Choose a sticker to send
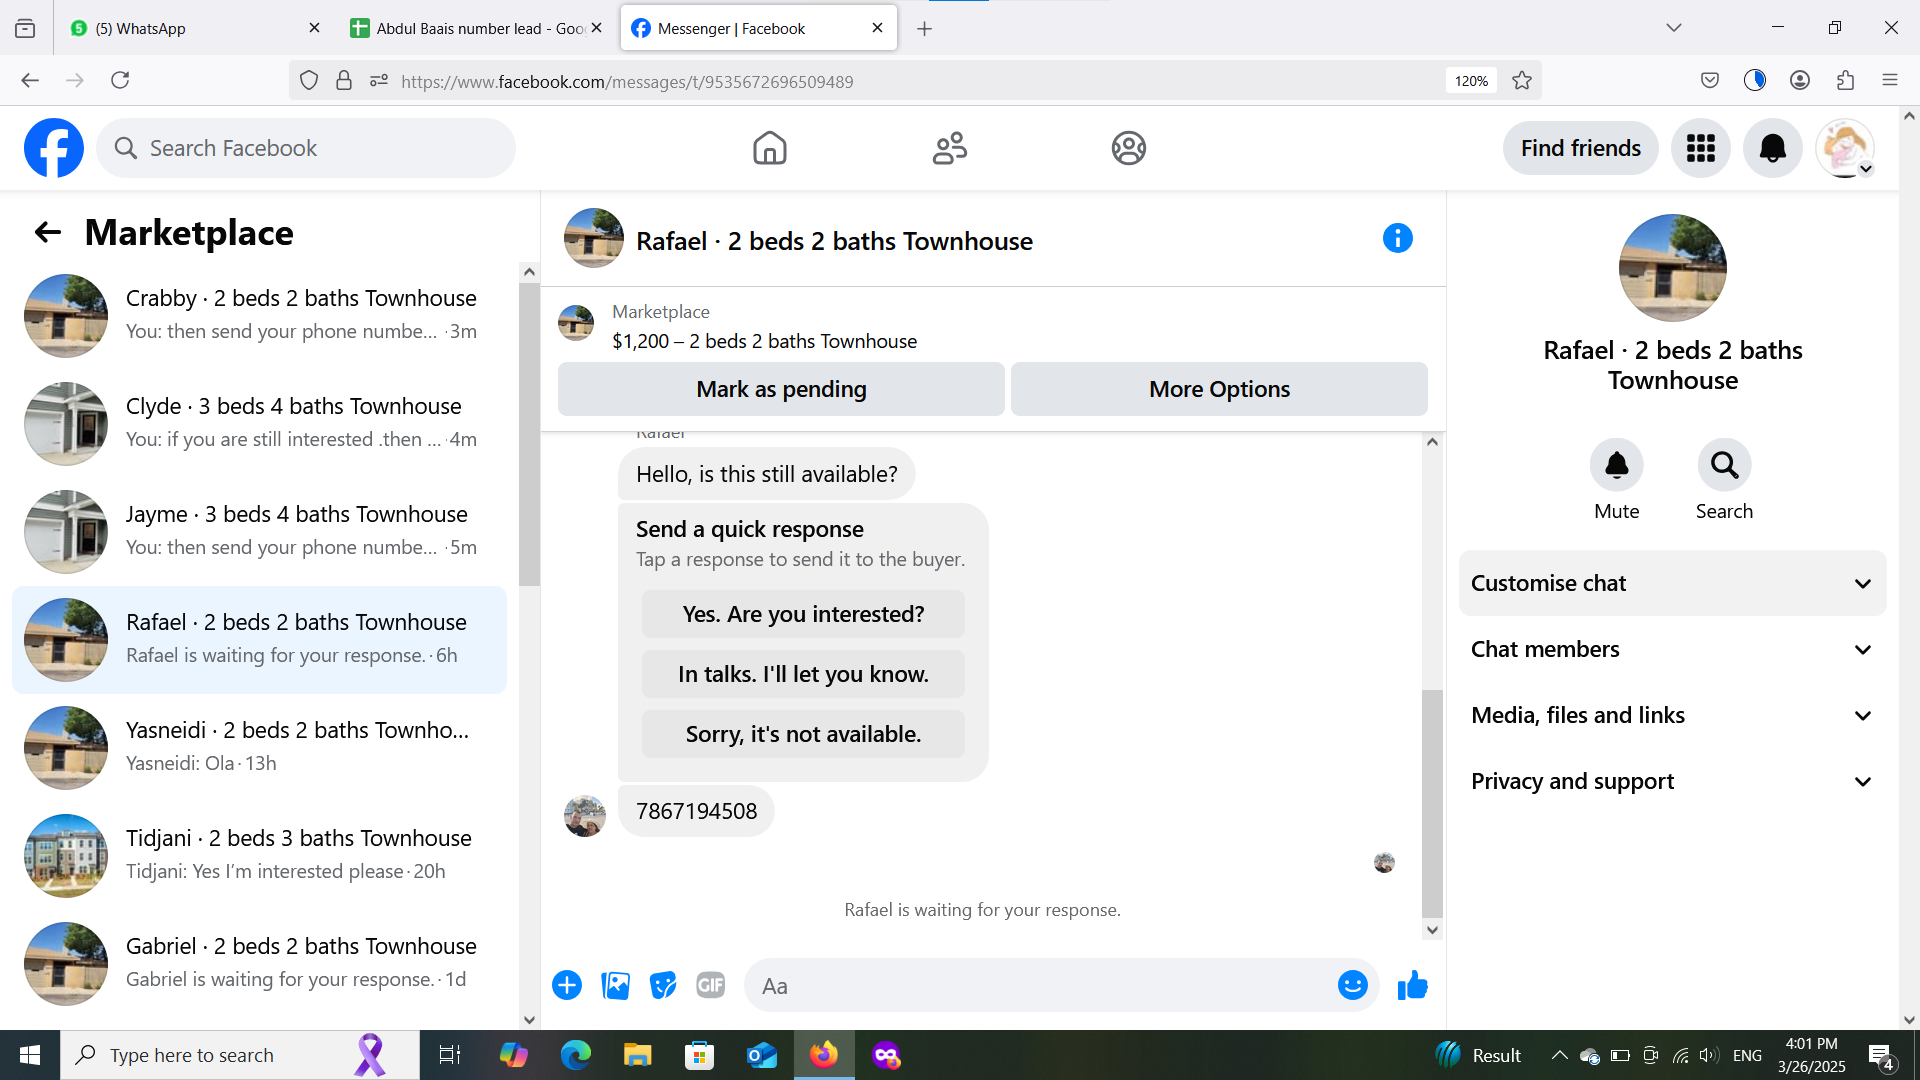This screenshot has height=1080, width=1920. click(x=662, y=985)
